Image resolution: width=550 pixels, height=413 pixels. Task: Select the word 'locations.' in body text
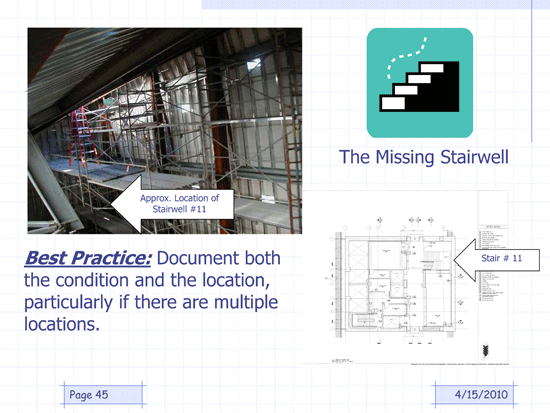click(62, 324)
